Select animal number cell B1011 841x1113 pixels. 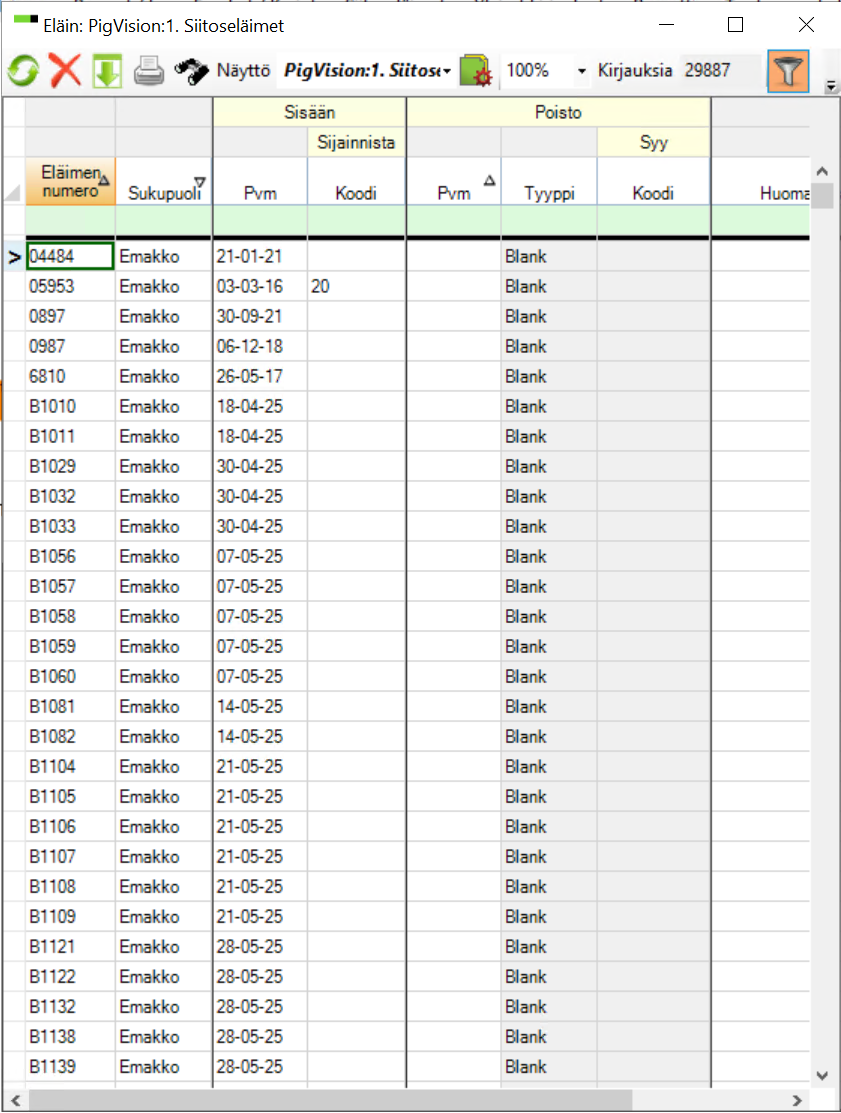coord(70,436)
